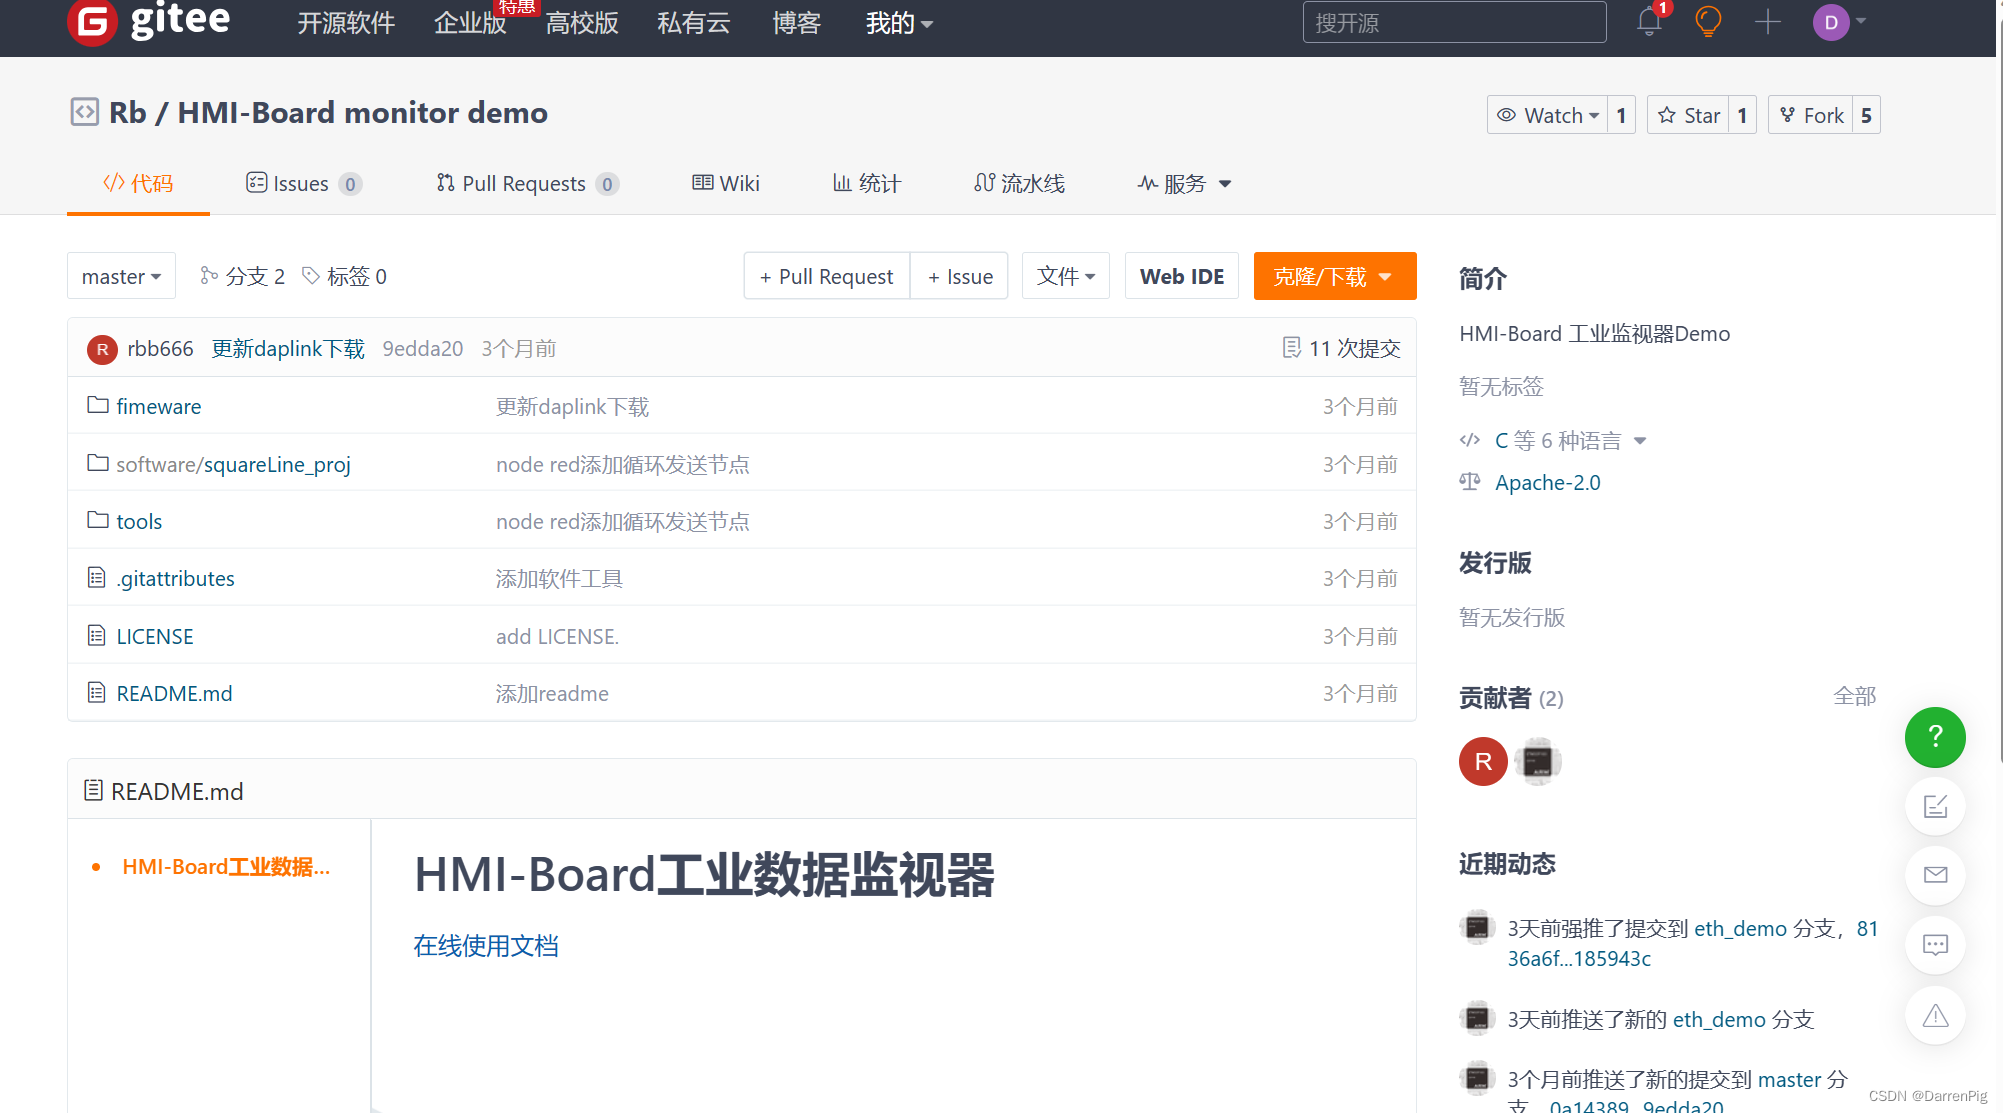Expand the master branch selector

(121, 276)
